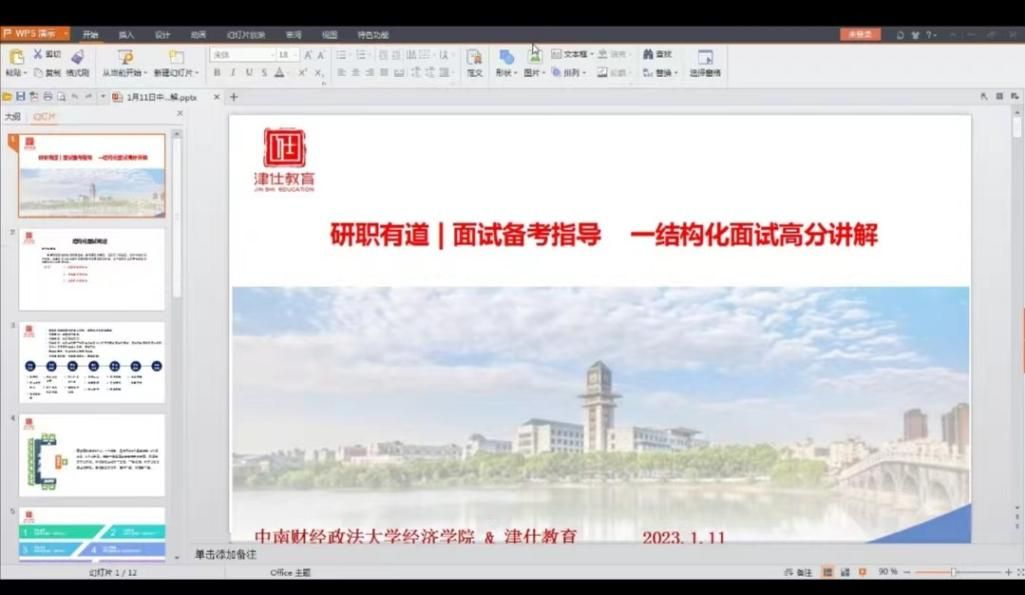1025x595 pixels.
Task: Start slideshow from current slide icon
Action: (x=125, y=57)
